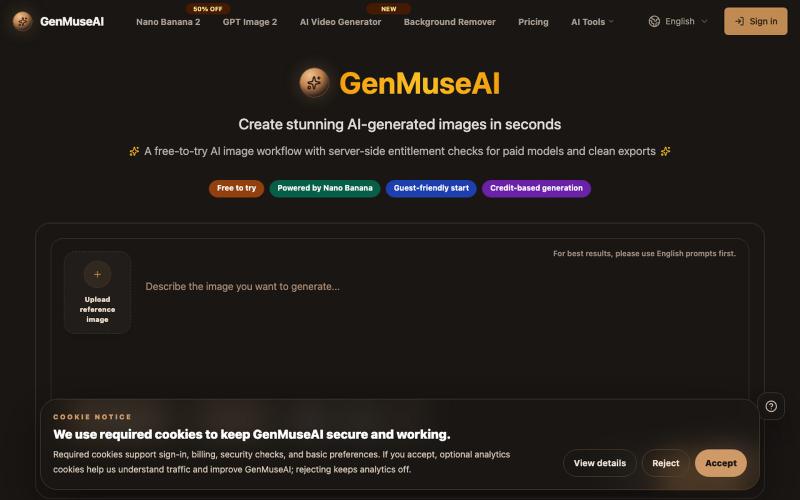Reject optional cookies
800x500 pixels.
click(x=665, y=463)
